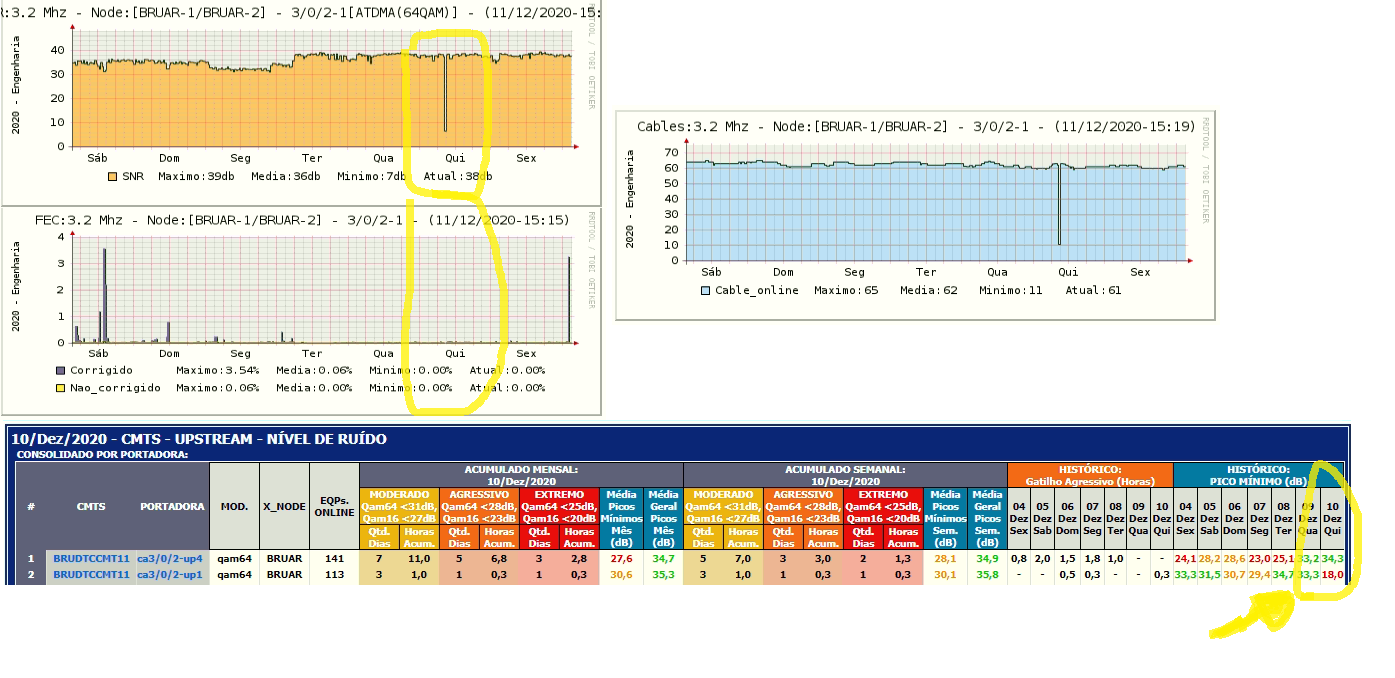Click the EQPs online value '141'
The image size is (1395, 678).
334,559
